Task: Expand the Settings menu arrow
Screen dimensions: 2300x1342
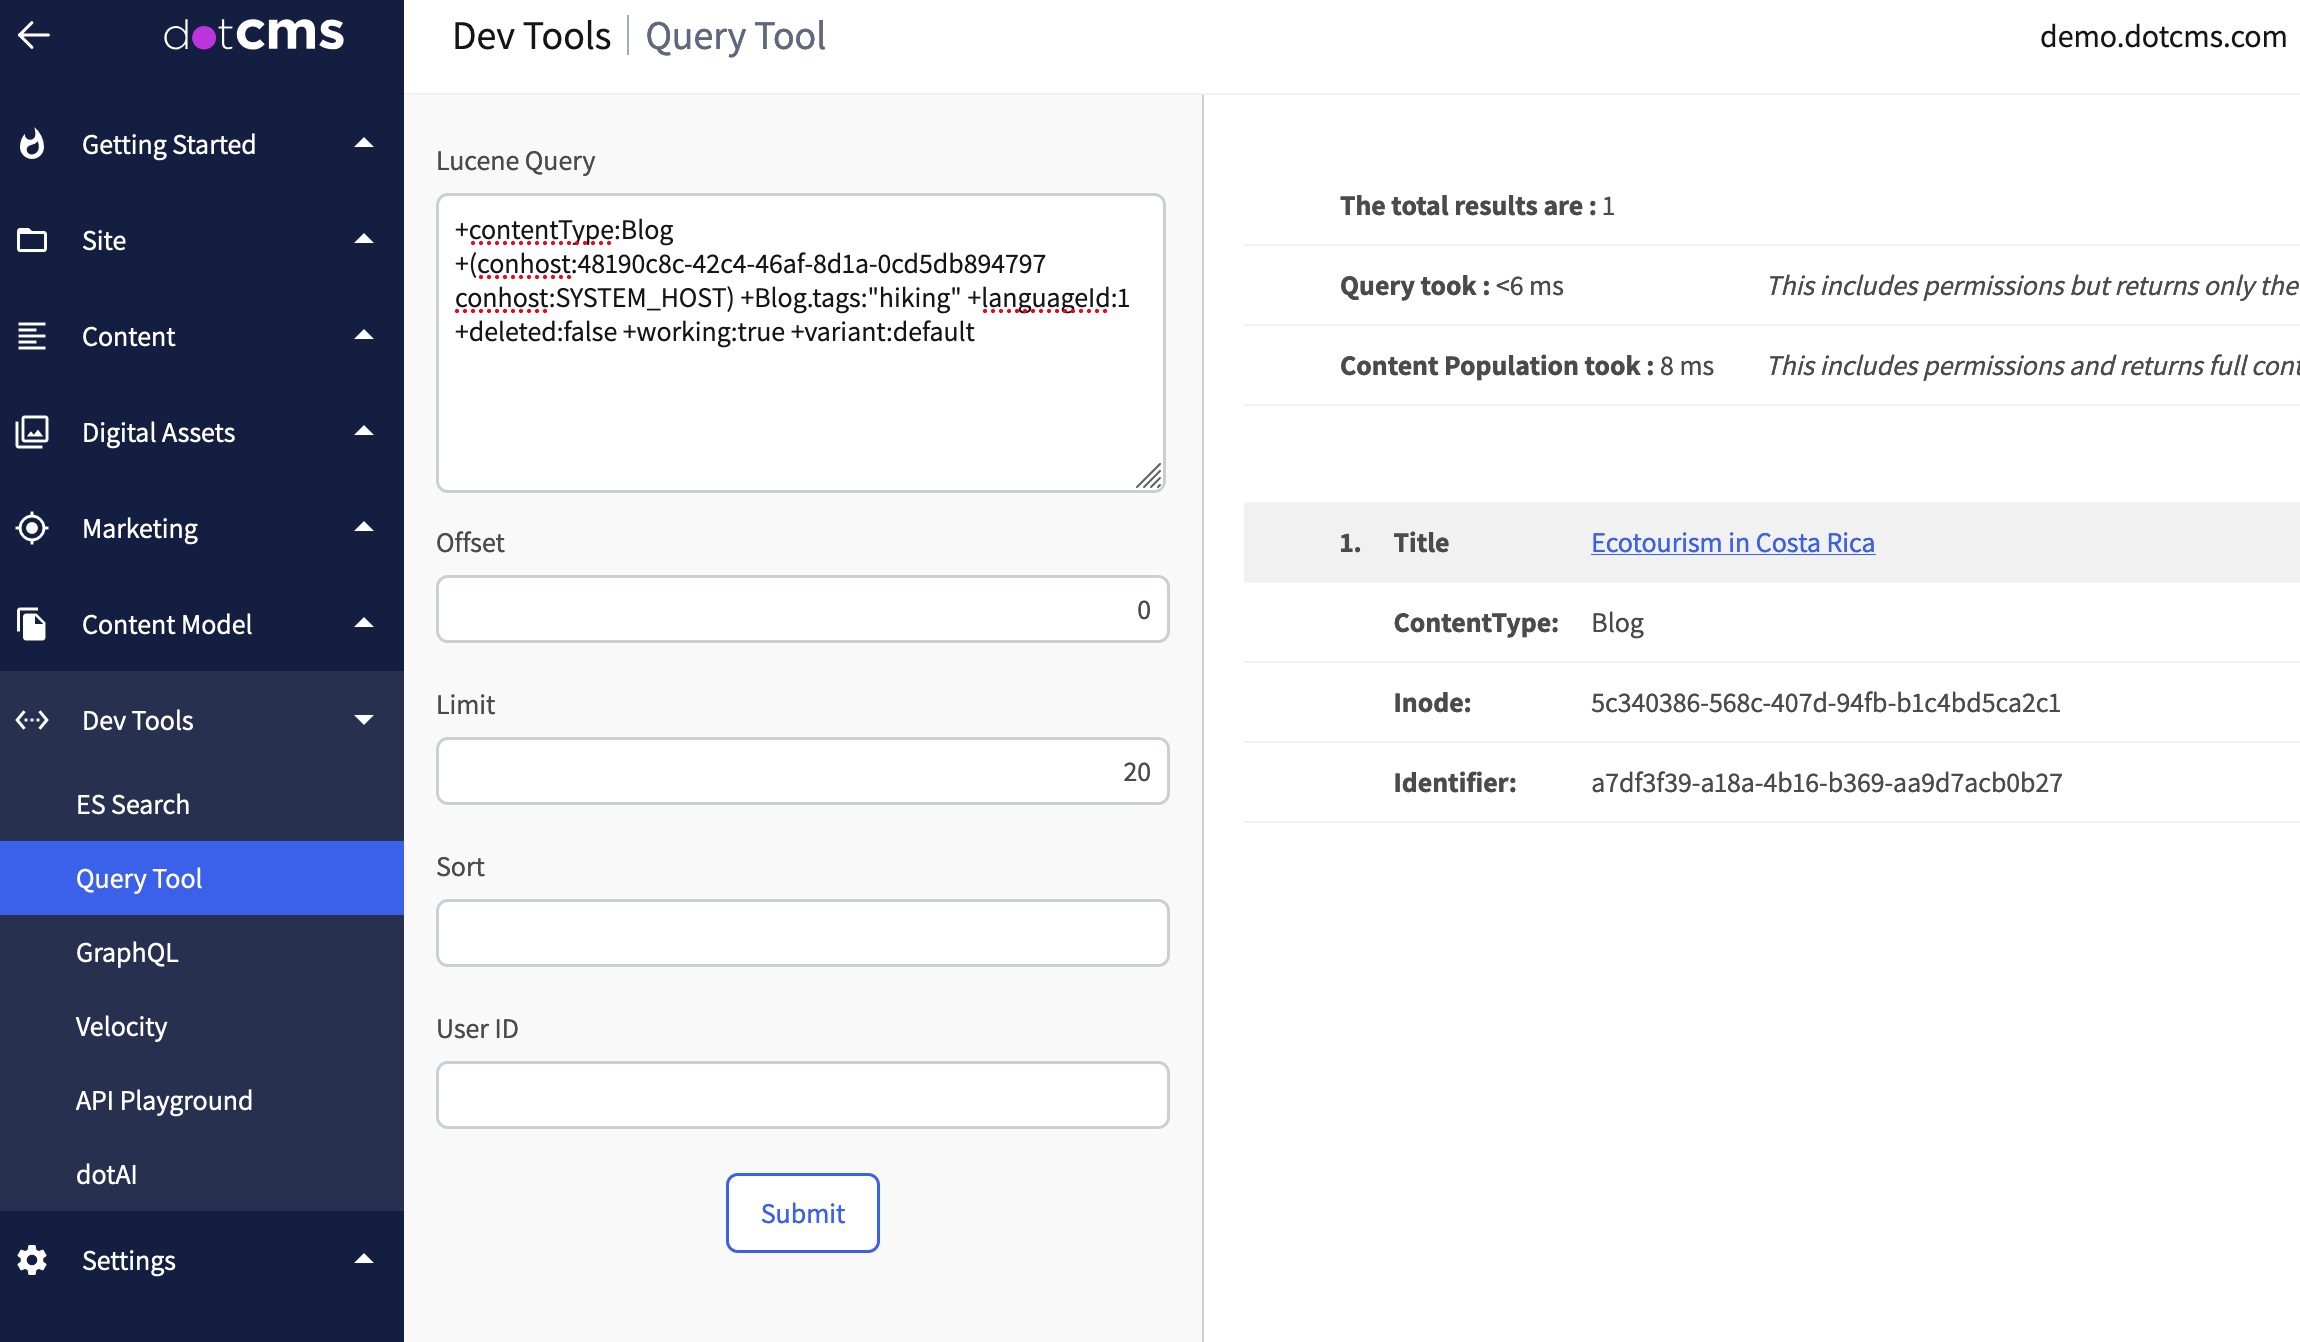Action: pos(364,1260)
